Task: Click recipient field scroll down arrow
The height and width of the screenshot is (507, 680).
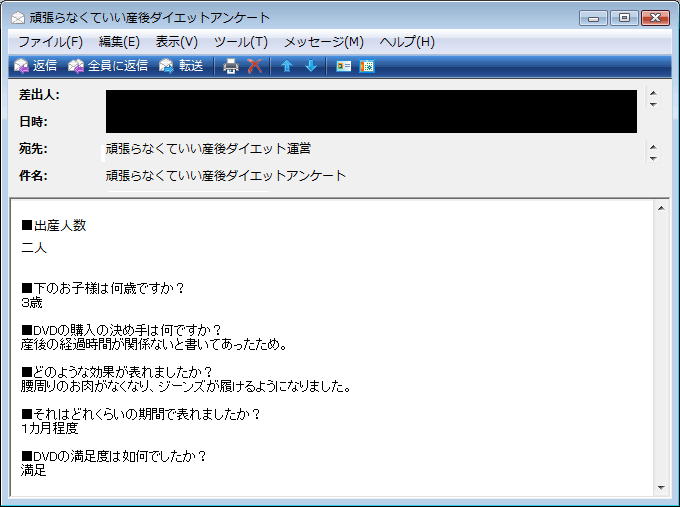Action: pos(653,158)
